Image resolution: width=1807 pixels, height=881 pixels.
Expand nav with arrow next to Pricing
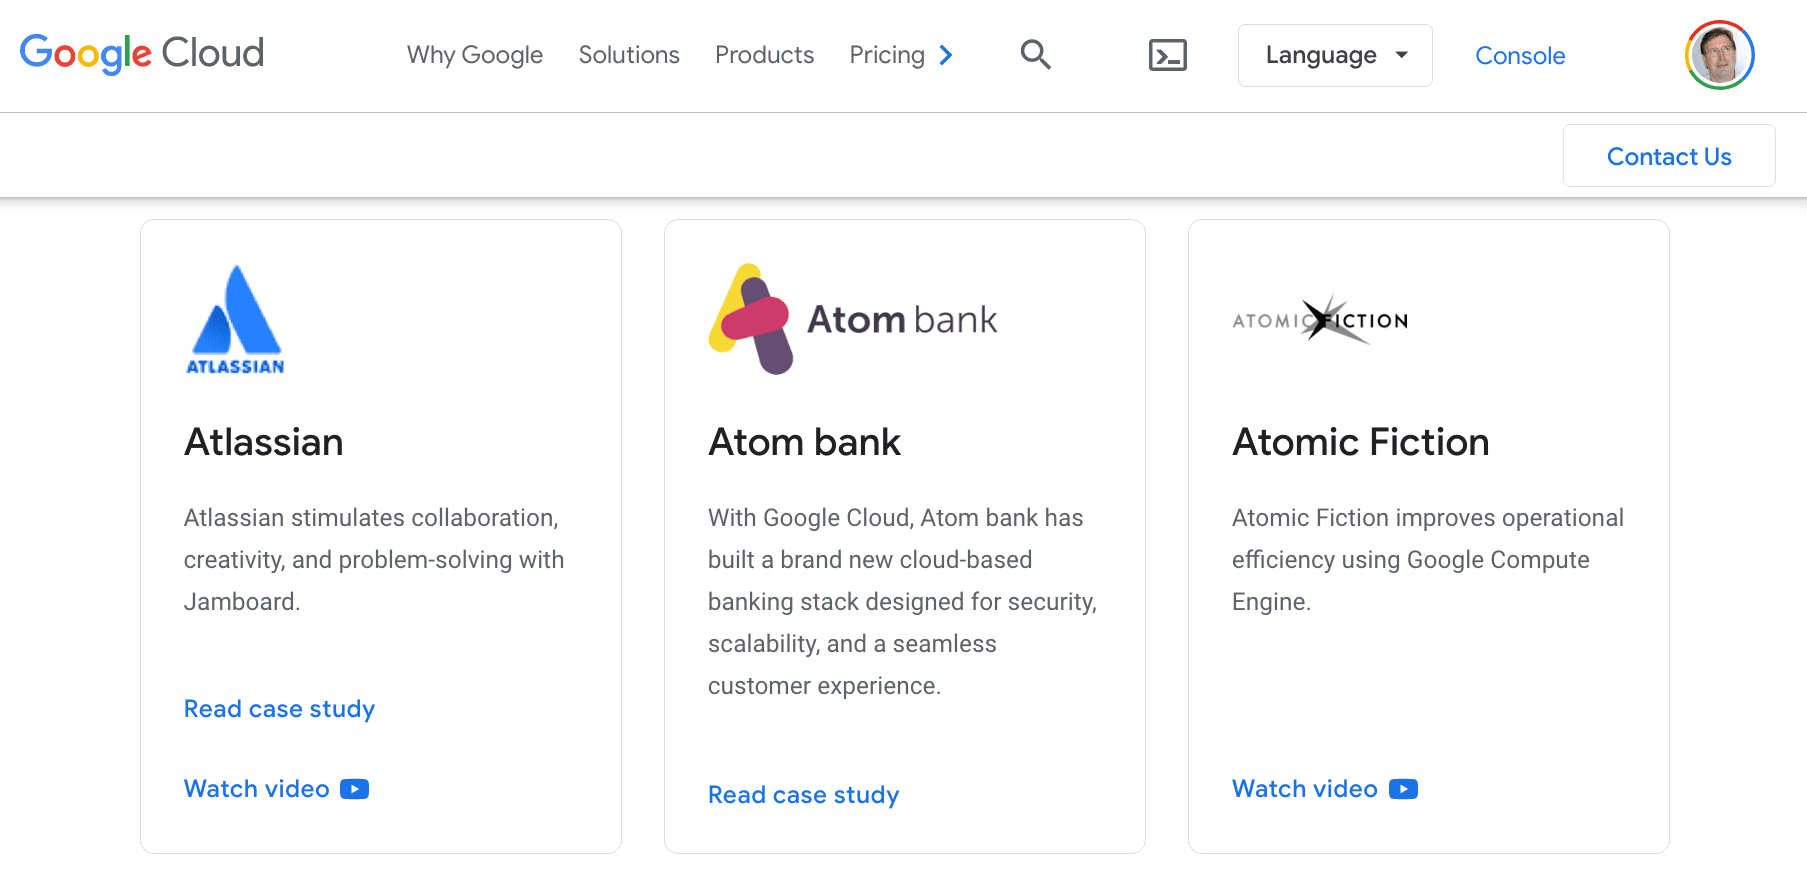click(946, 55)
